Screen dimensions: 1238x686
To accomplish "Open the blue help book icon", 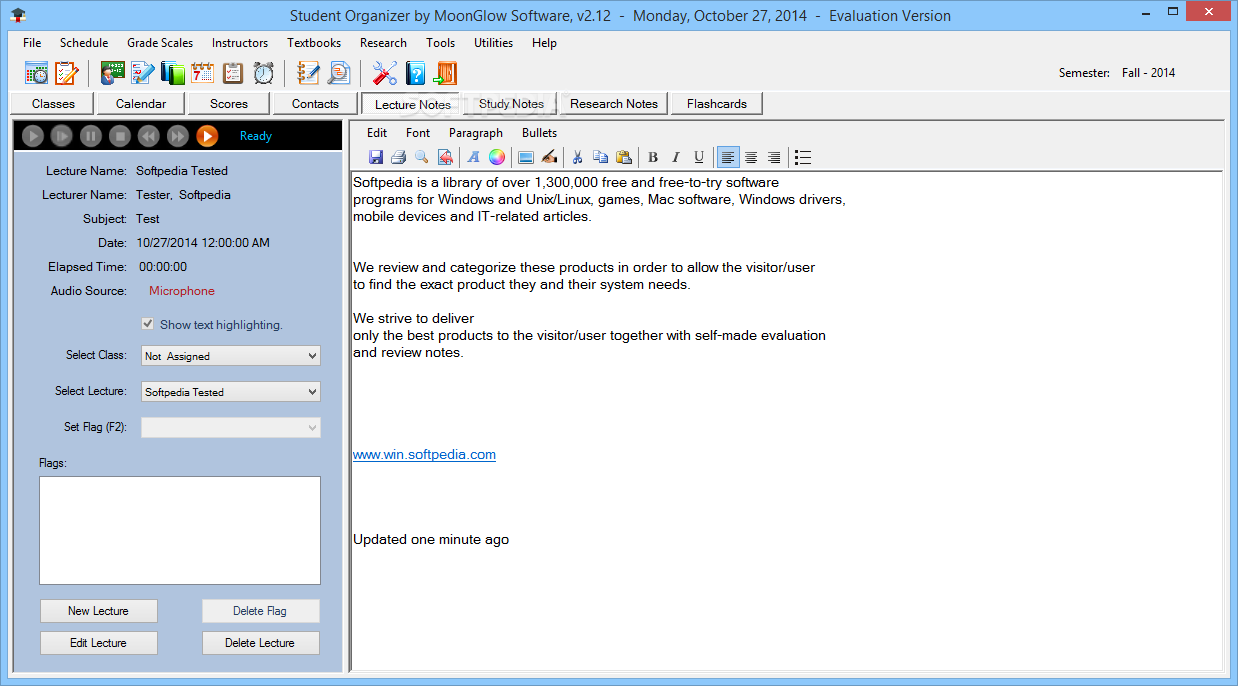I will pyautogui.click(x=415, y=73).
